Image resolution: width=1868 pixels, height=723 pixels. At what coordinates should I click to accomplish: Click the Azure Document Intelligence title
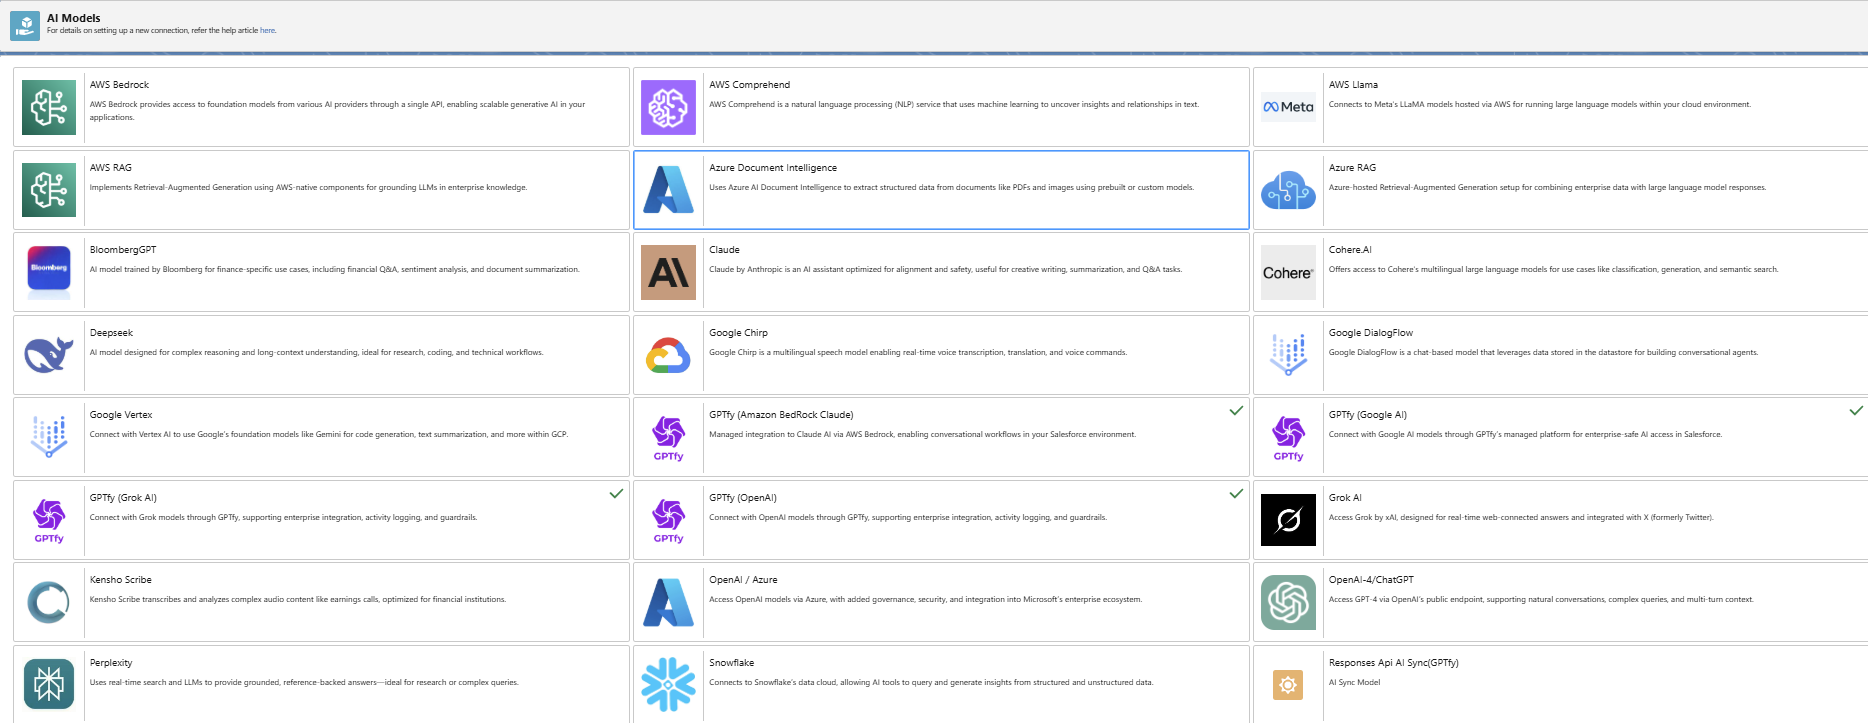tap(773, 168)
